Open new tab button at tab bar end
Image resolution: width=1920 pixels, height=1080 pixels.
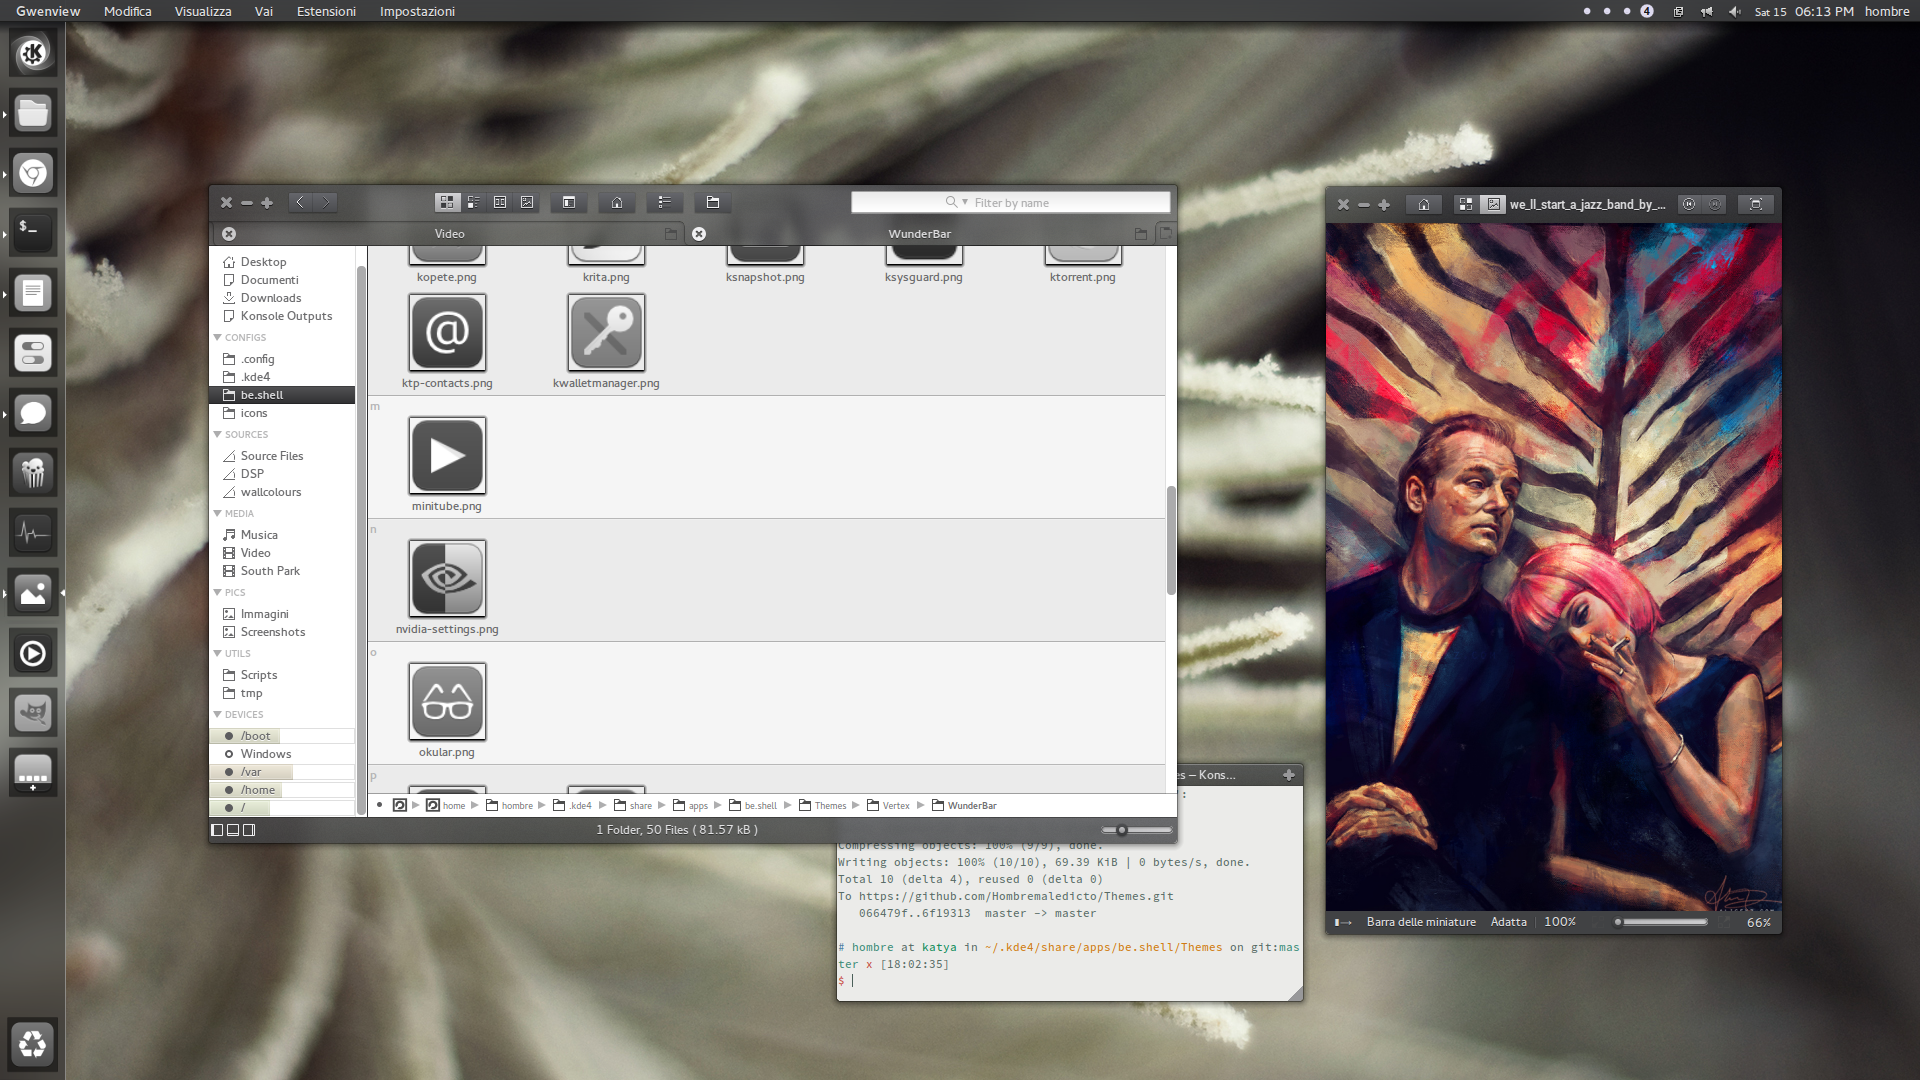coord(1165,233)
